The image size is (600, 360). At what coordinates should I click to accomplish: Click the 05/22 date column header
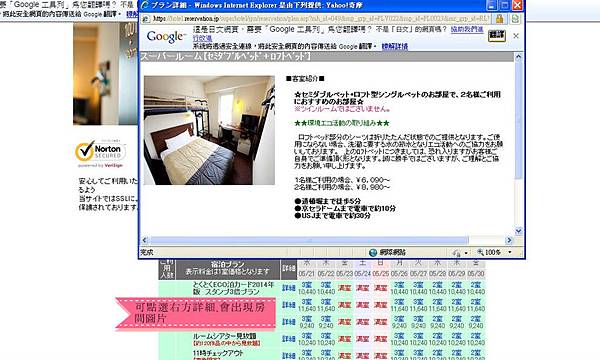tap(326, 274)
